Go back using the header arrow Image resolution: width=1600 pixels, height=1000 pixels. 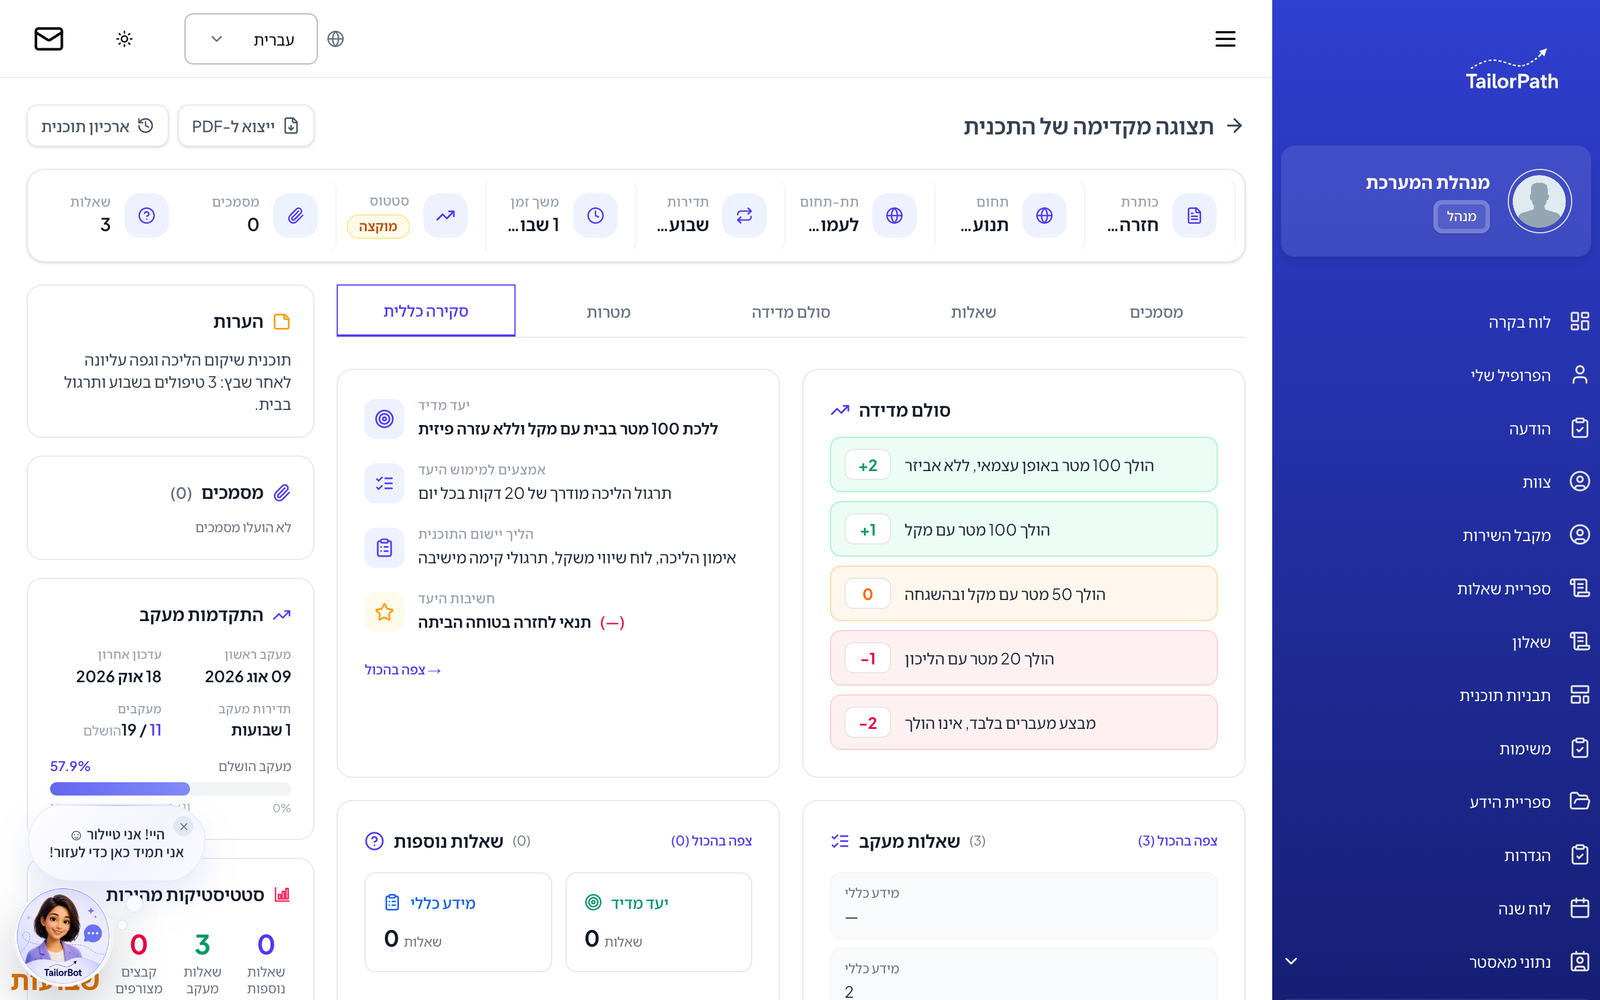(1235, 126)
